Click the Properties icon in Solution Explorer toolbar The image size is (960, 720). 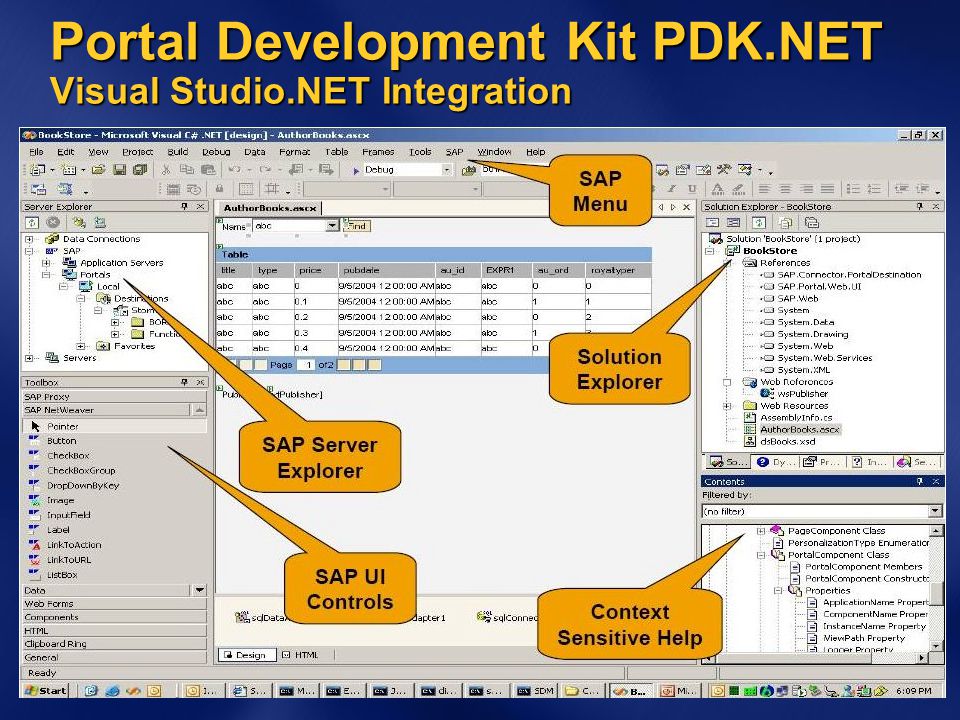811,222
